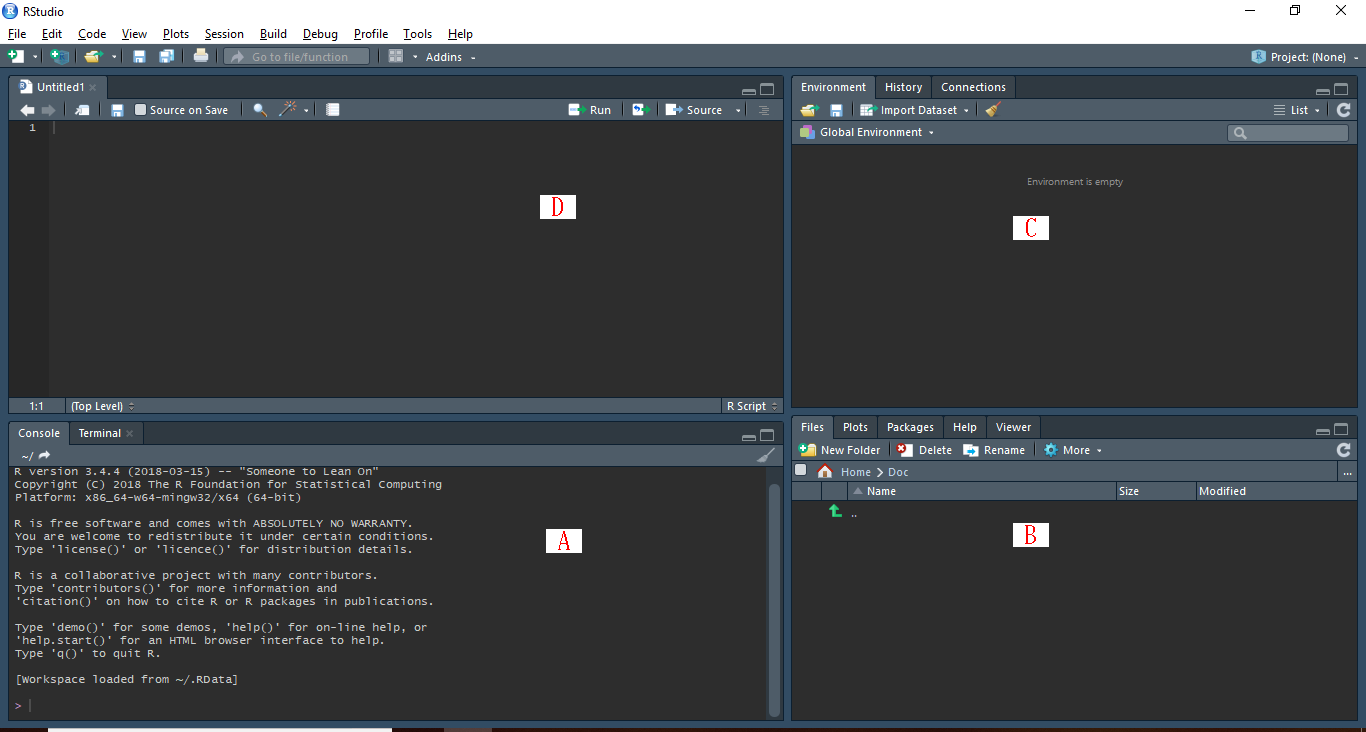
Task: Click the Print icon in main toolbar
Action: coord(201,56)
